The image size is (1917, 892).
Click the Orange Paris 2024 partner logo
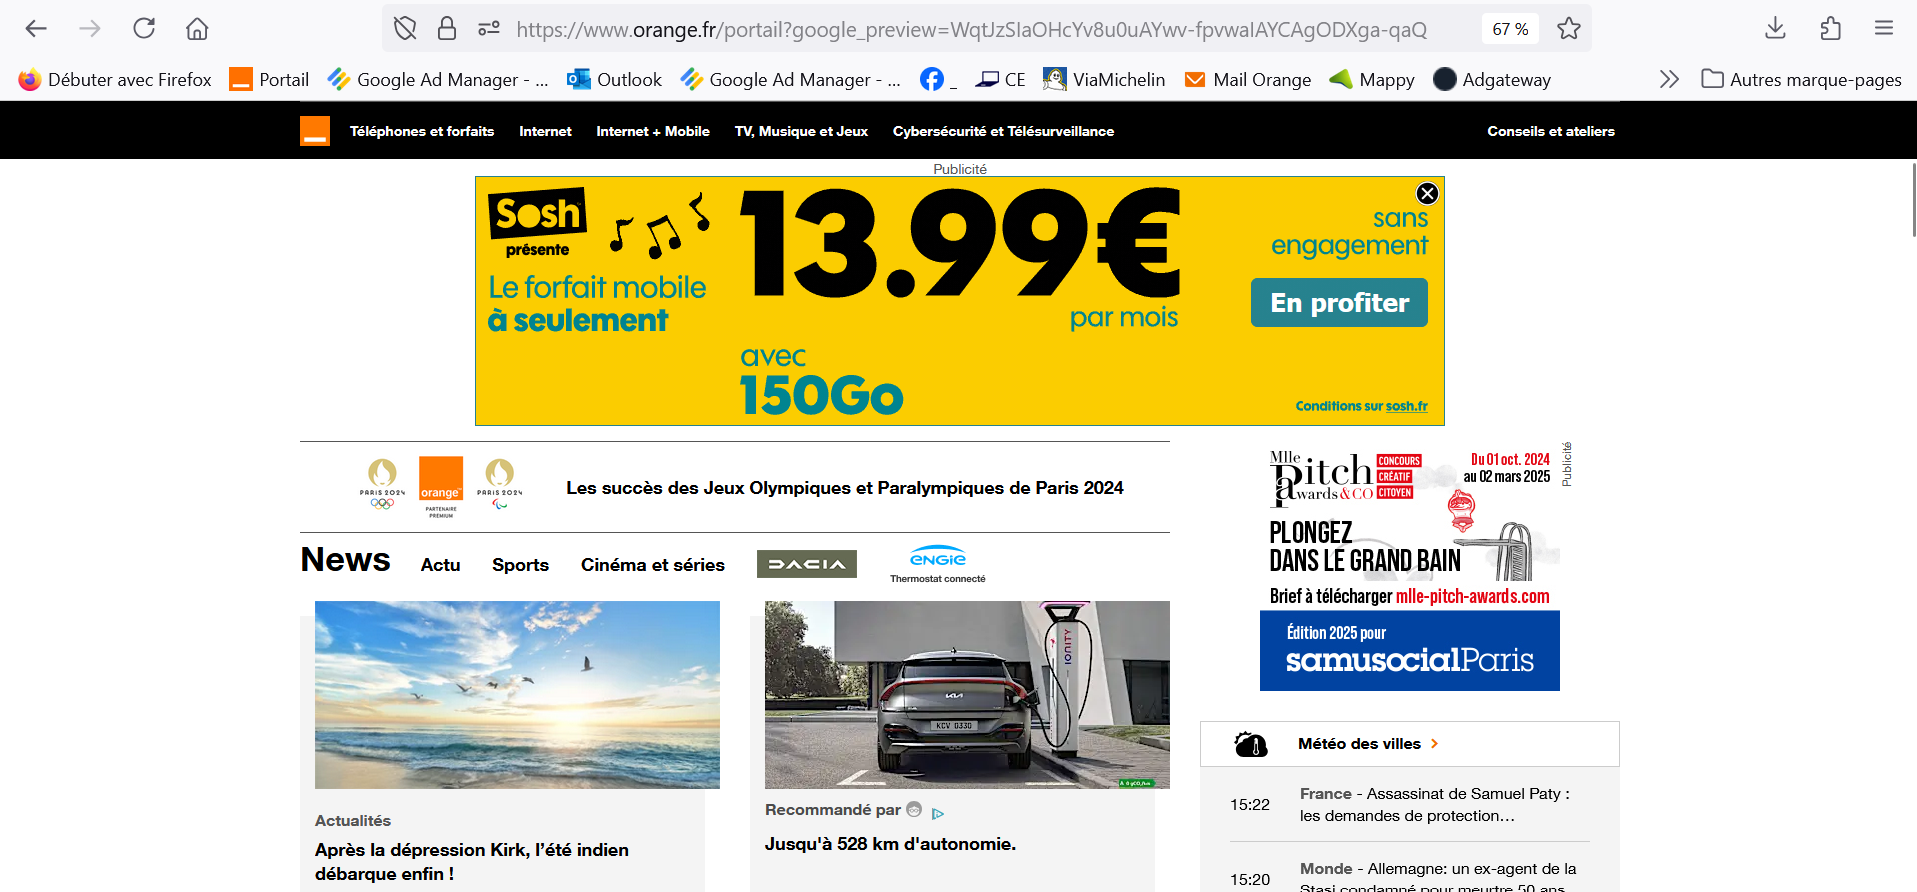click(x=441, y=486)
